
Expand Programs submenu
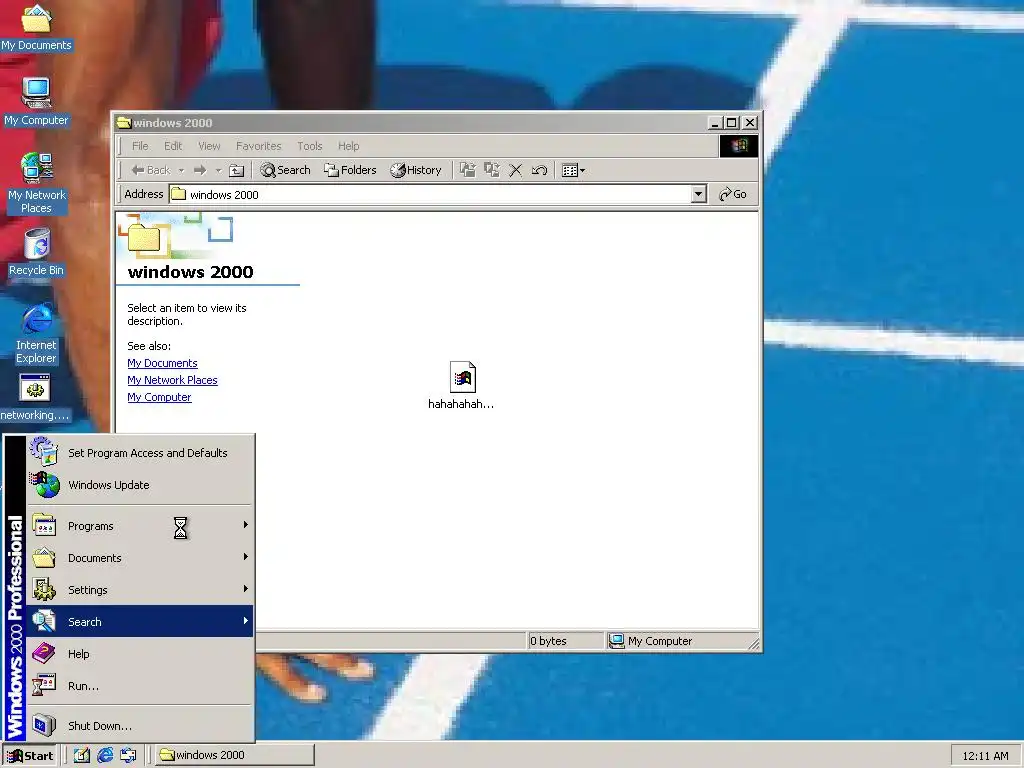140,526
